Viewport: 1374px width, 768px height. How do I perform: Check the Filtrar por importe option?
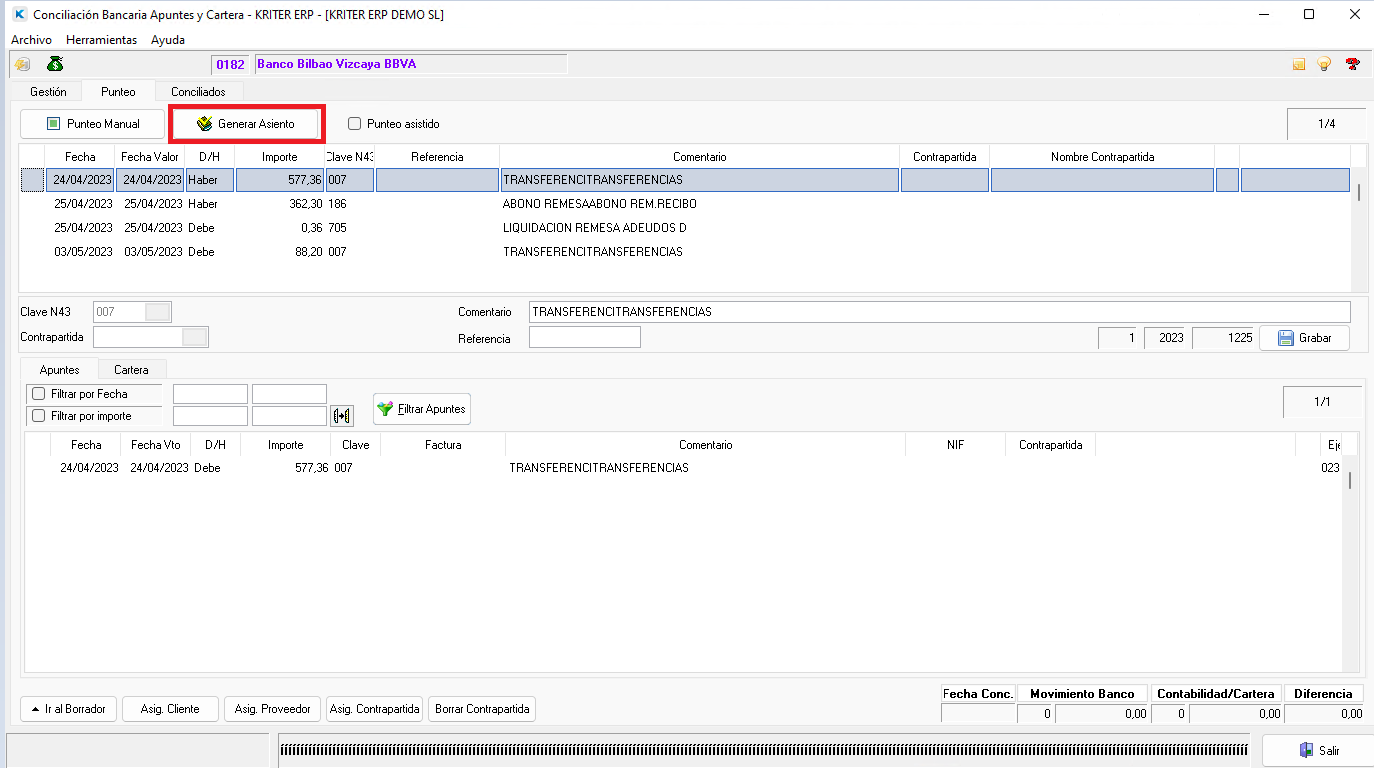[39, 416]
